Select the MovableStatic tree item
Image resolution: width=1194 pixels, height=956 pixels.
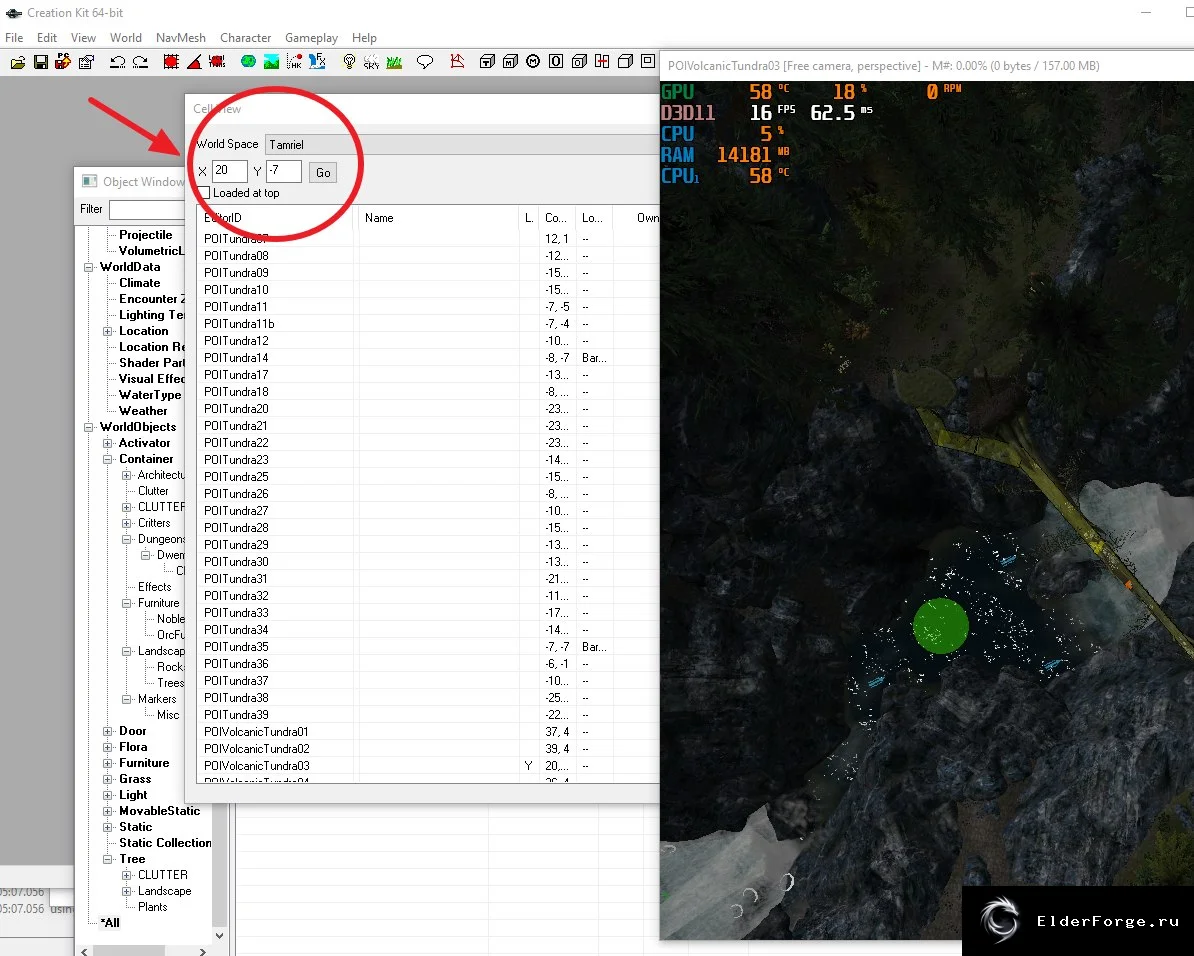159,811
